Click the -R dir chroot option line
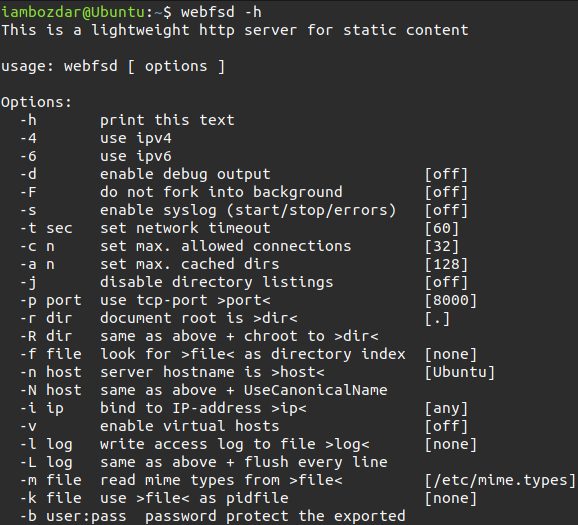Viewport: 578px width, 525px height. coord(199,336)
